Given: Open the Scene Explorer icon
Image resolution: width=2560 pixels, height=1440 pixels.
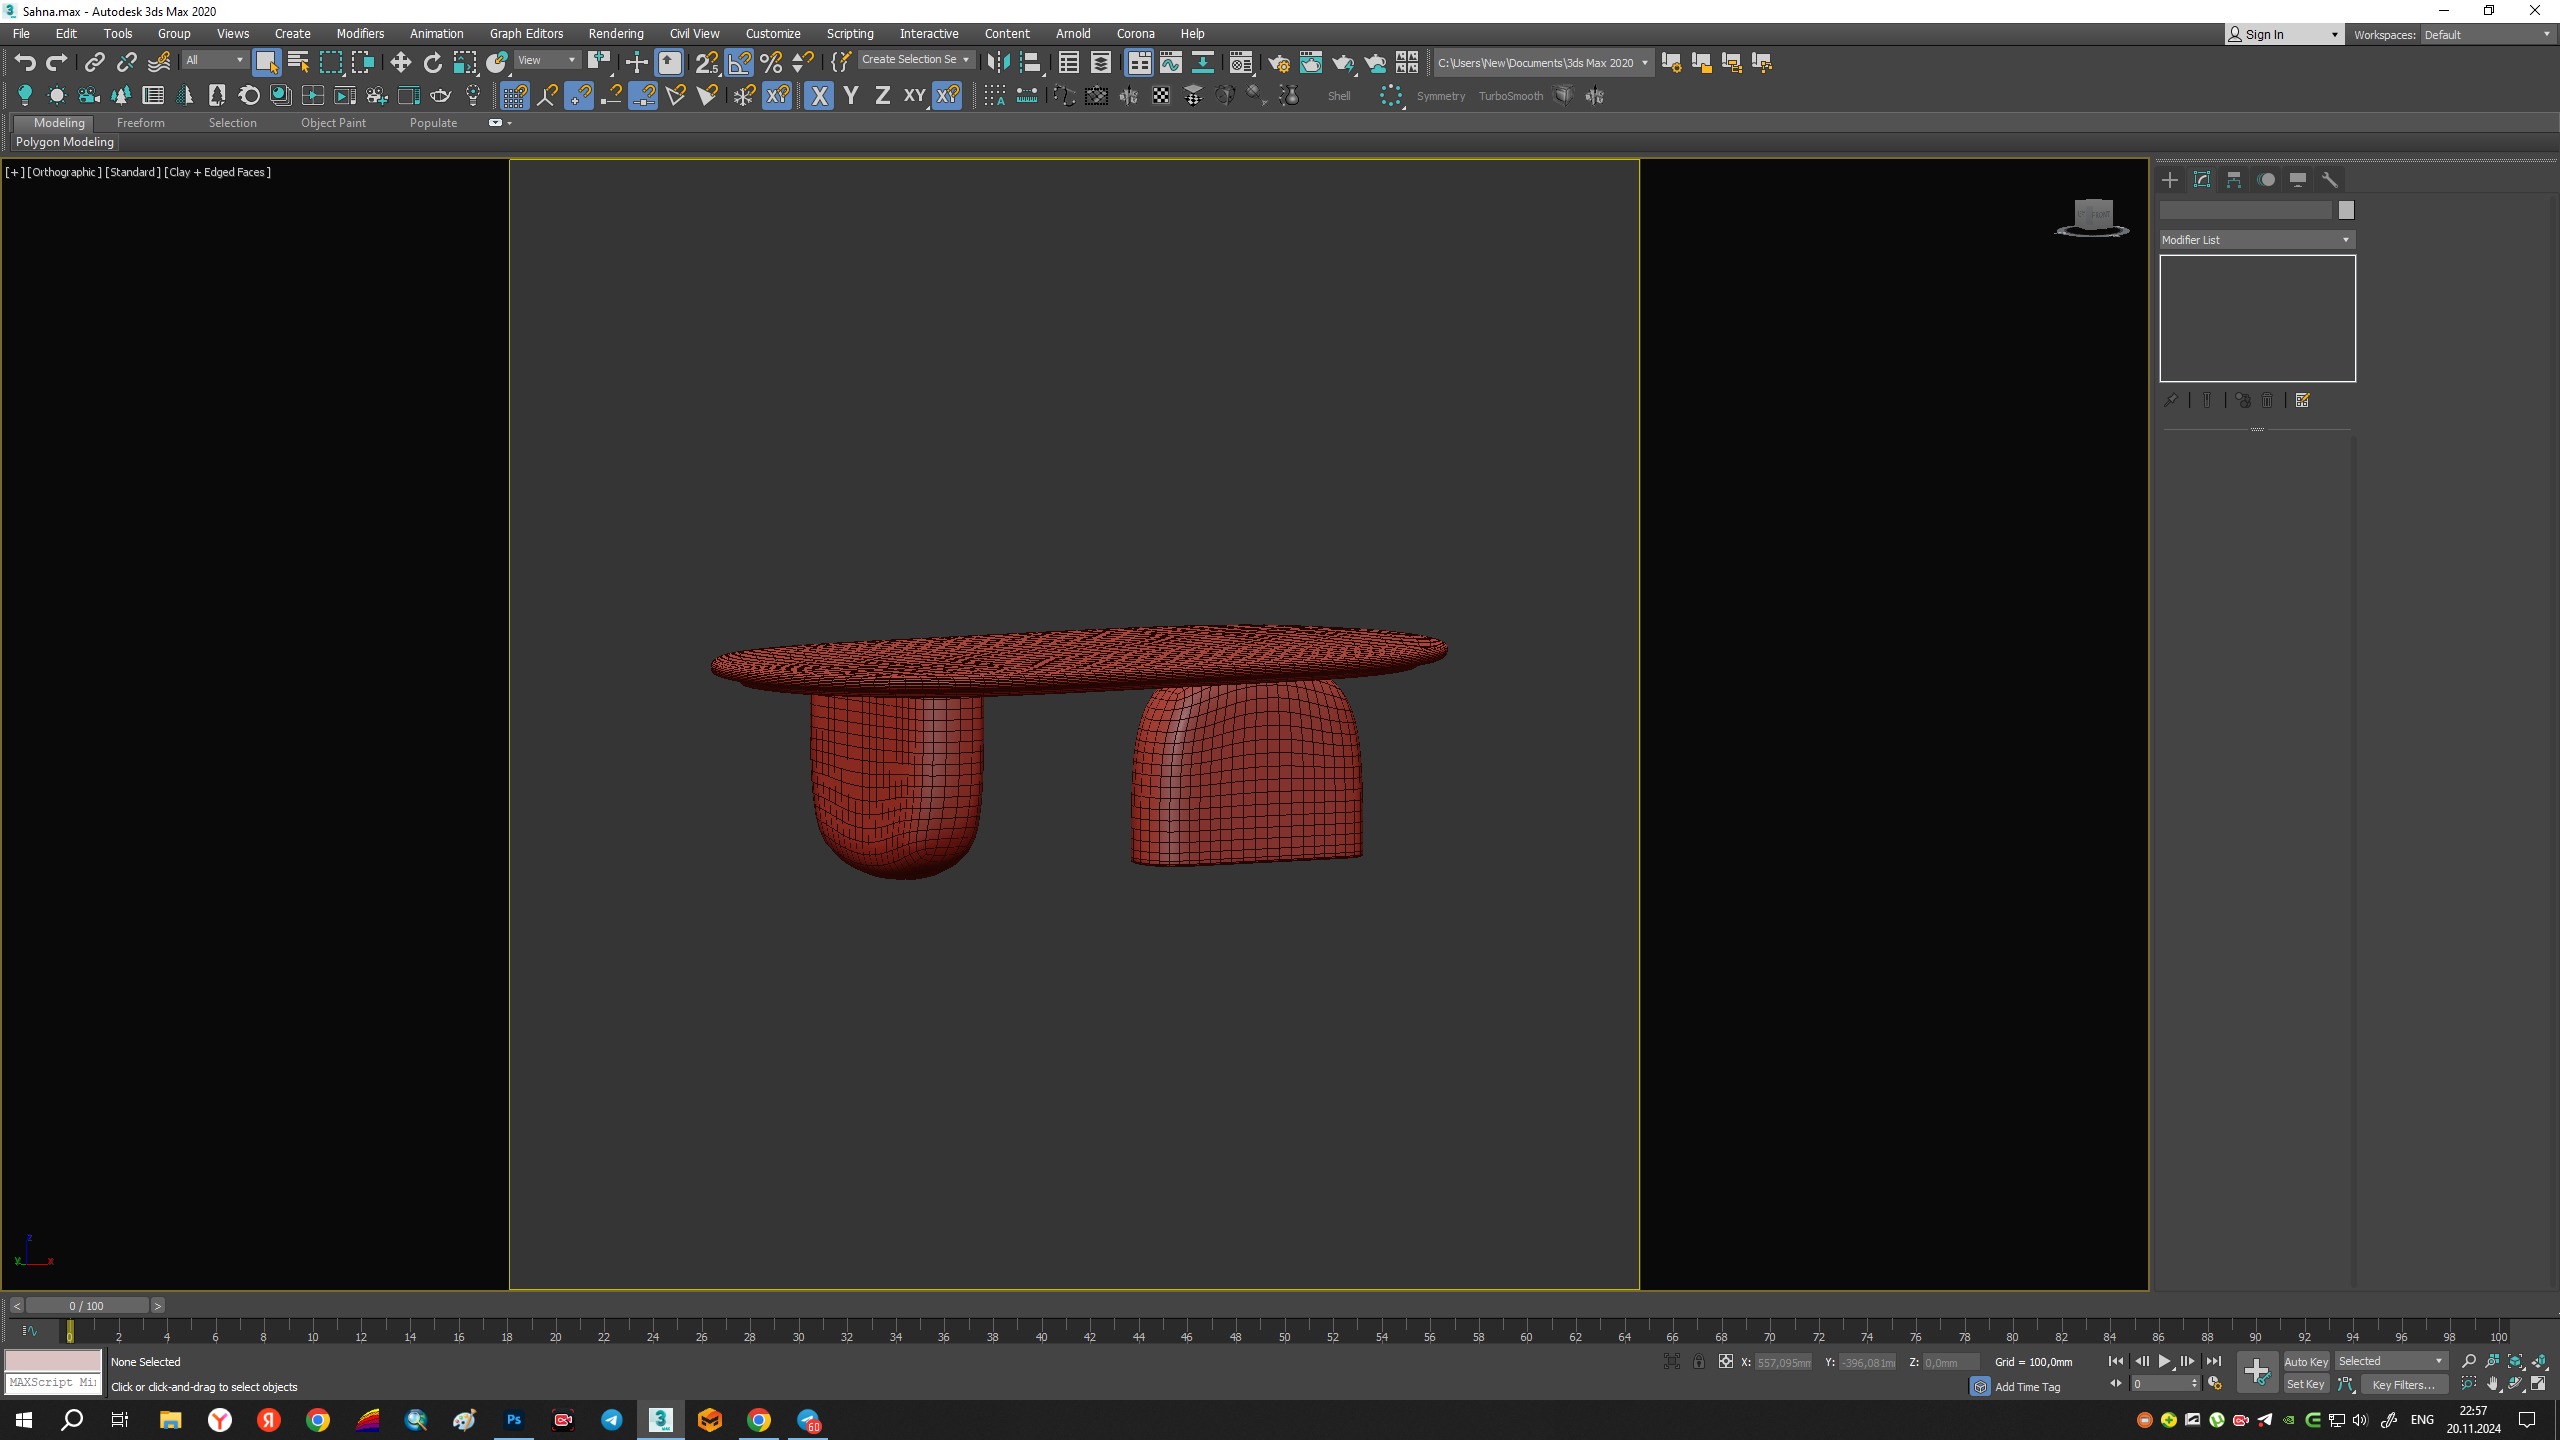Looking at the screenshot, I should [x=1068, y=63].
